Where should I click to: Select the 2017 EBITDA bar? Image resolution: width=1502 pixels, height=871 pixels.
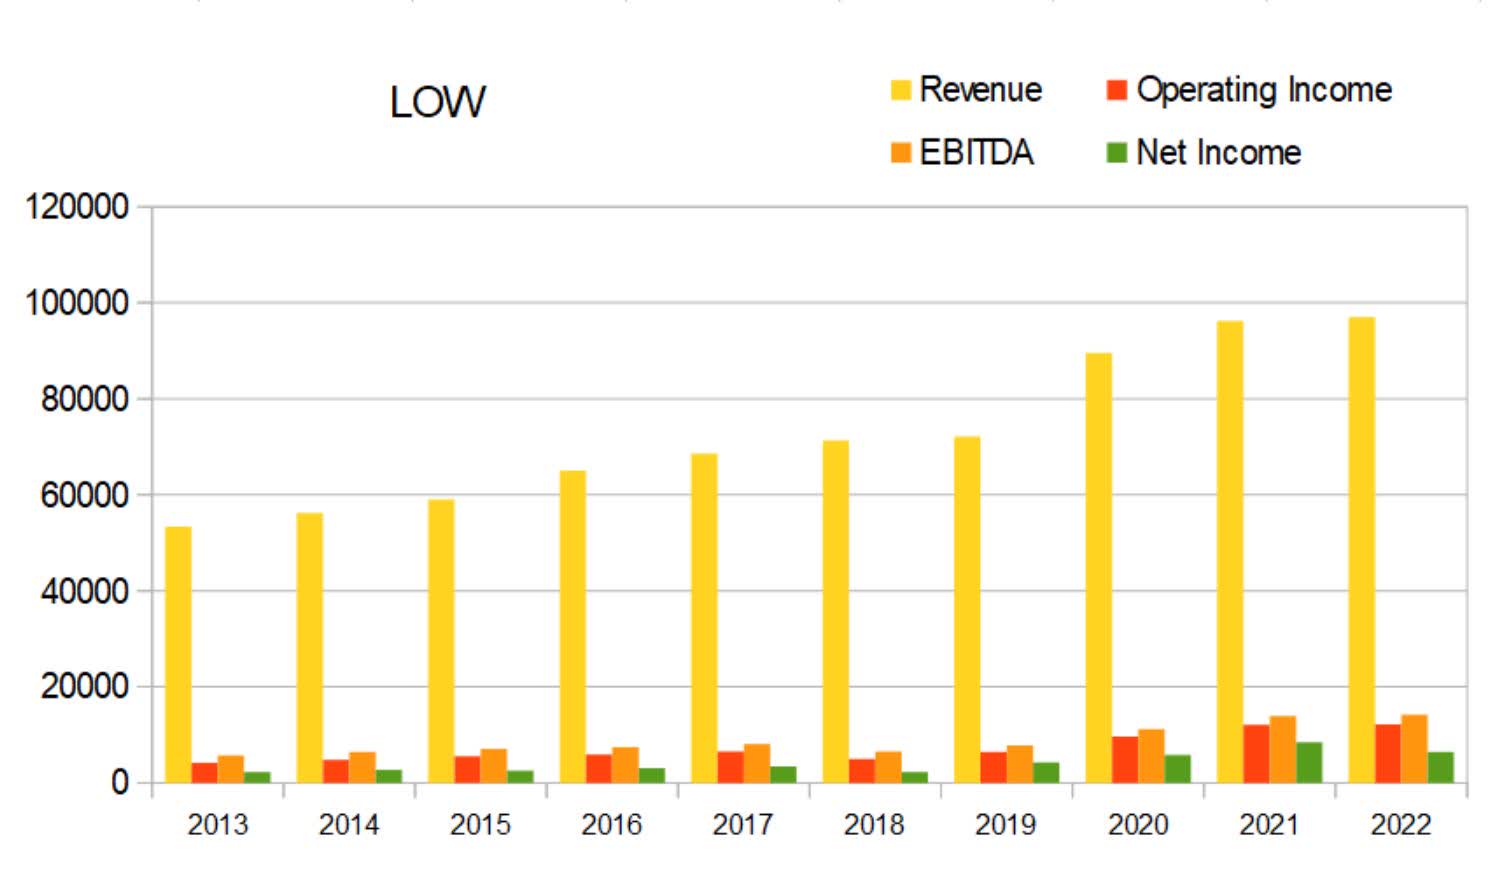pos(756,763)
